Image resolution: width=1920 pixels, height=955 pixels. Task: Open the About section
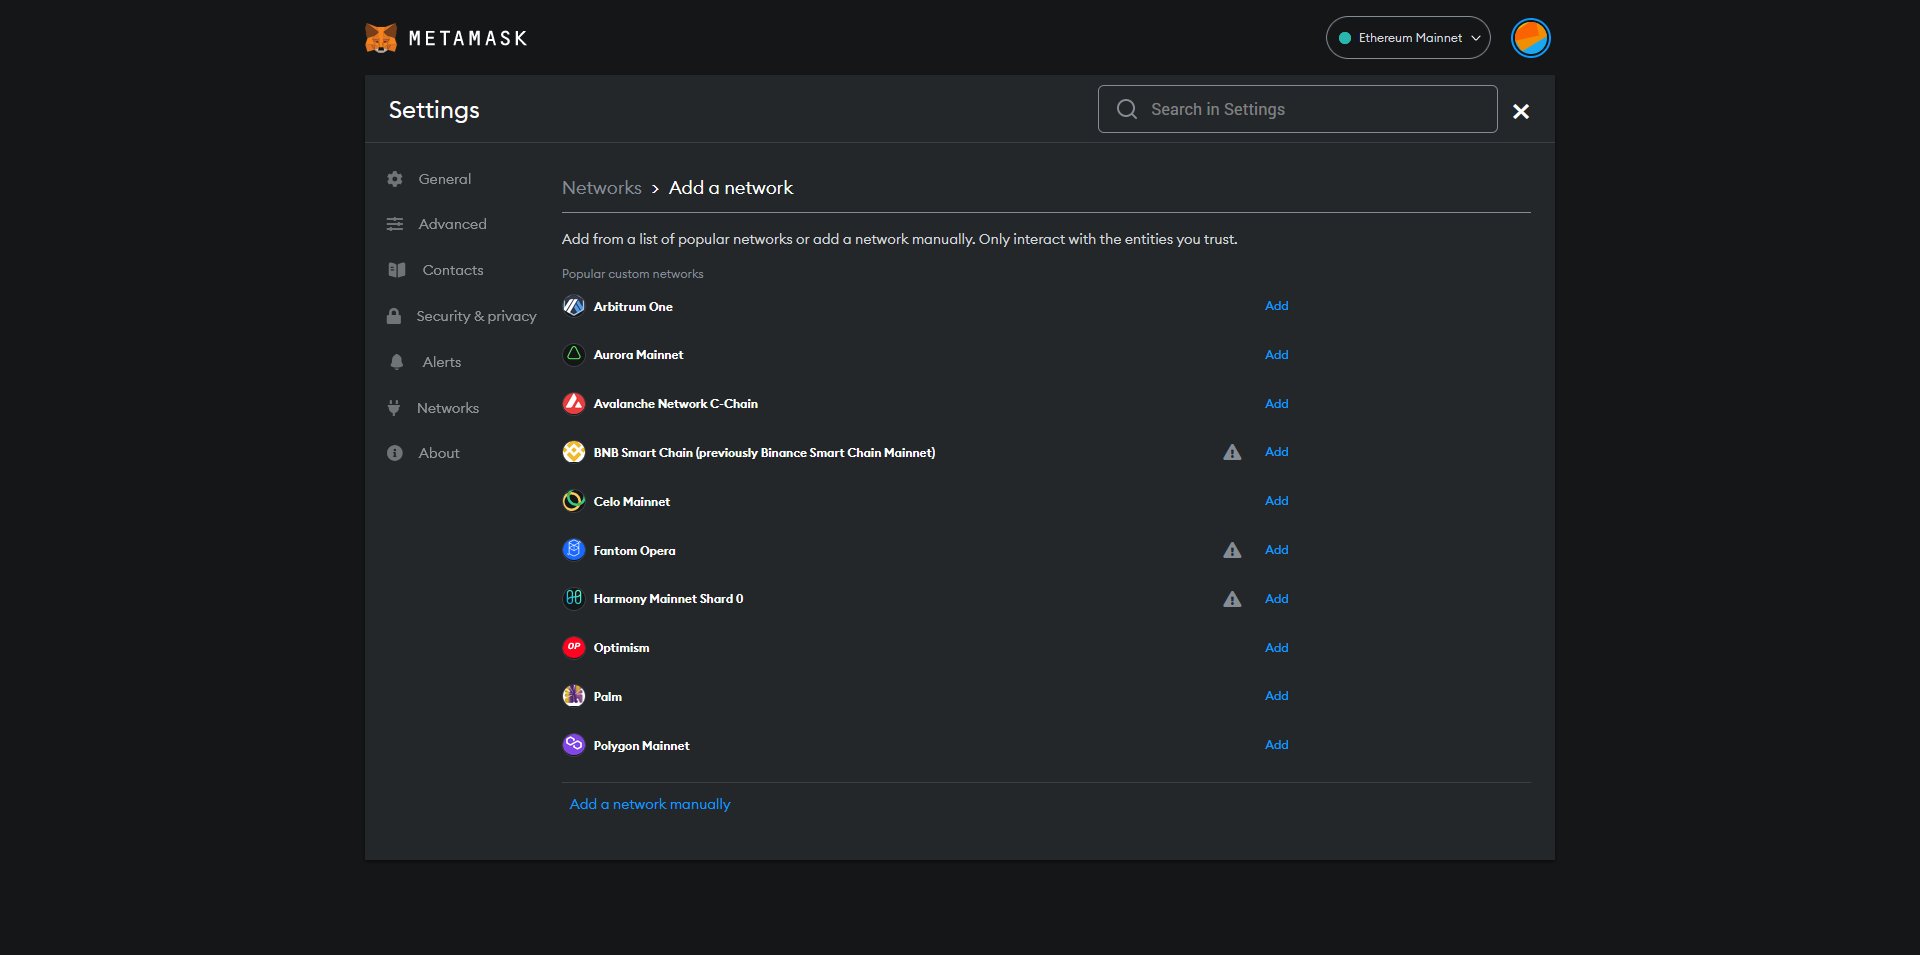tap(438, 453)
